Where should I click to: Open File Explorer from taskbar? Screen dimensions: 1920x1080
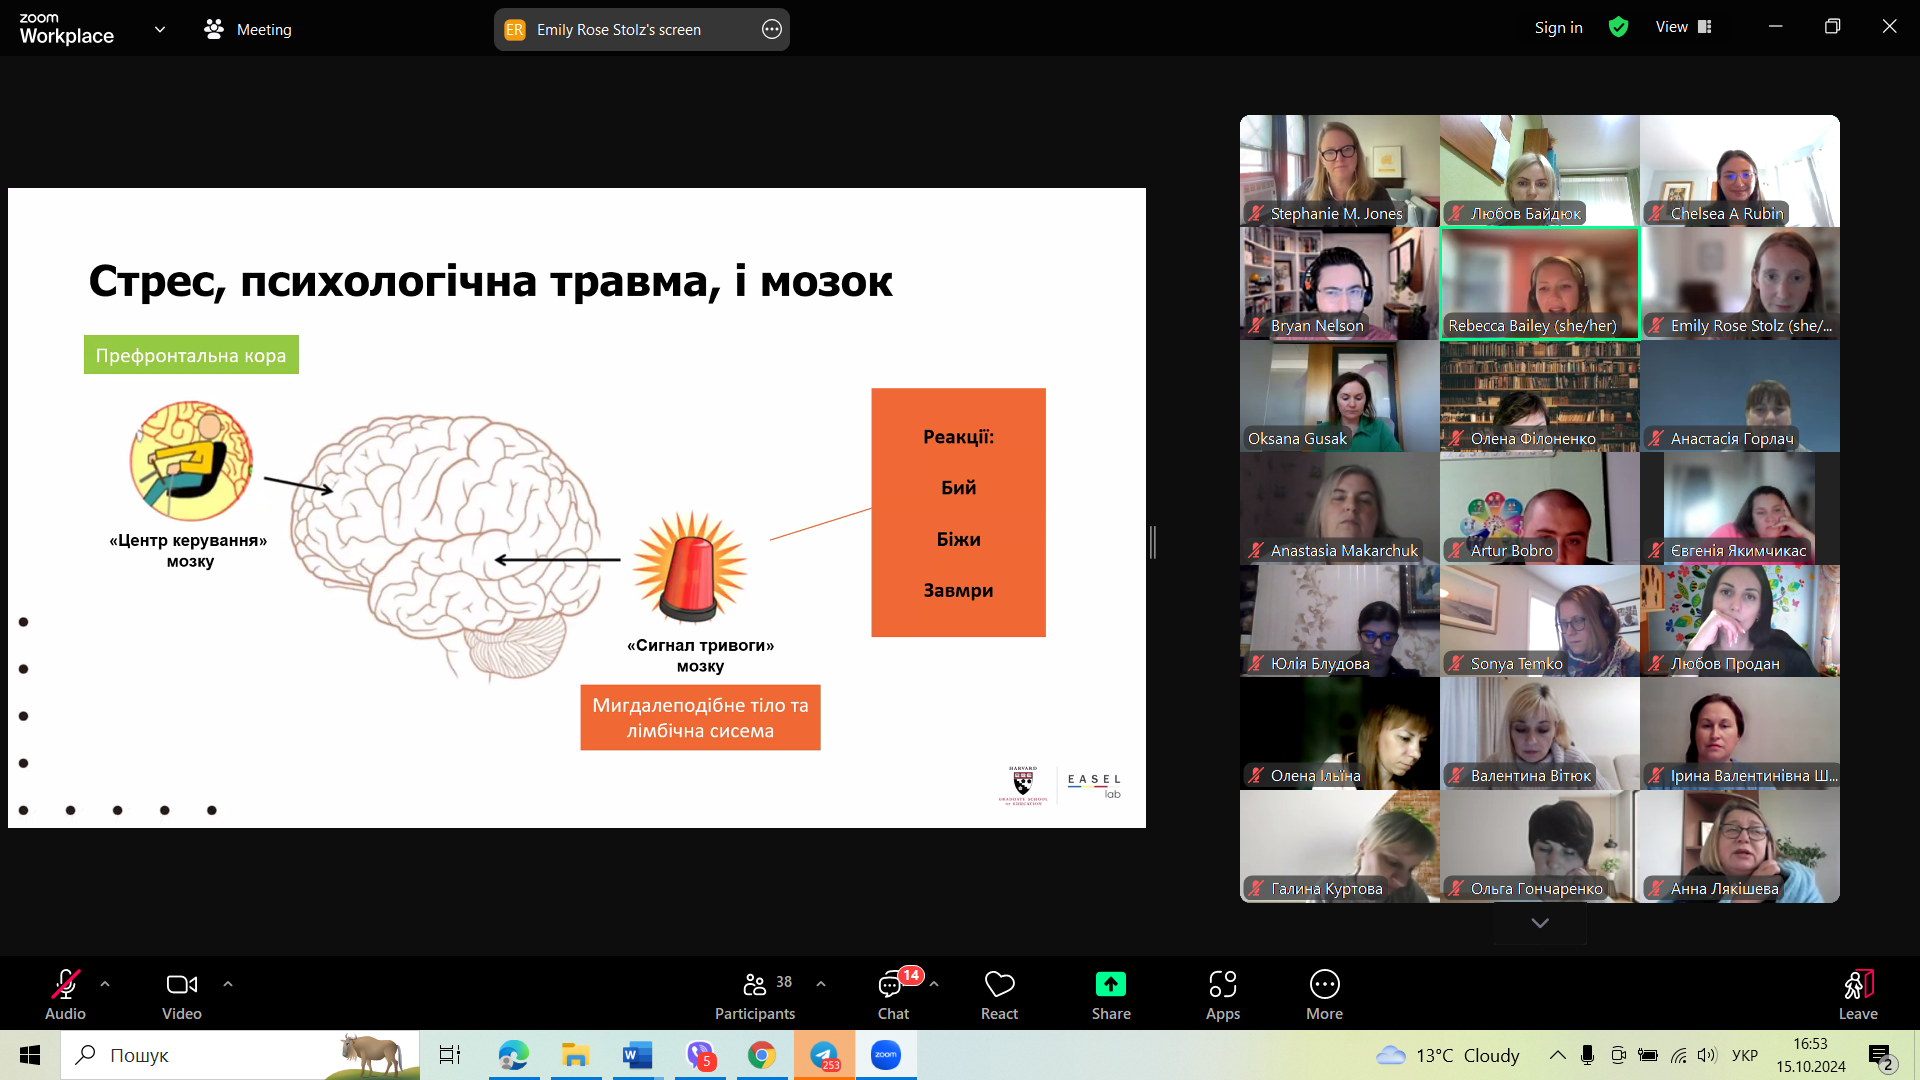[x=575, y=1055]
